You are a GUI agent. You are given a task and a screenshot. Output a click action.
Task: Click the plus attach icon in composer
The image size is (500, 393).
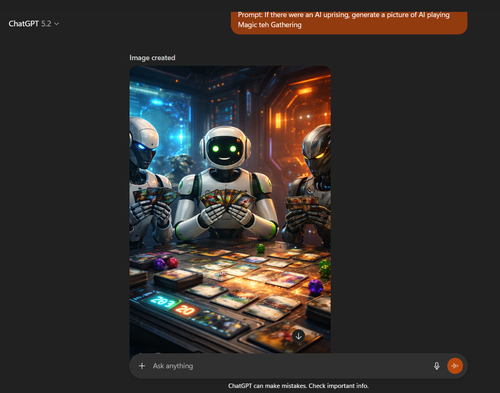(142, 366)
